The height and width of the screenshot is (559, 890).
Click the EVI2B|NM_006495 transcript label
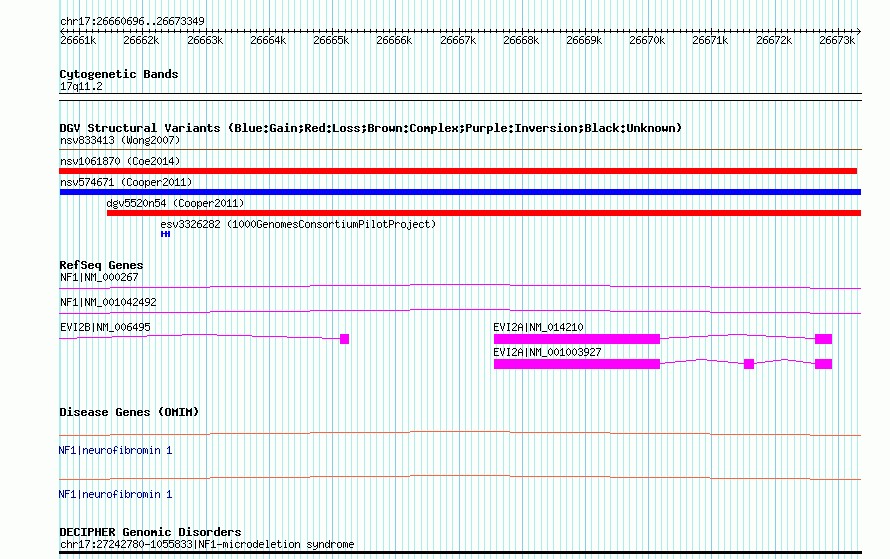(x=105, y=327)
